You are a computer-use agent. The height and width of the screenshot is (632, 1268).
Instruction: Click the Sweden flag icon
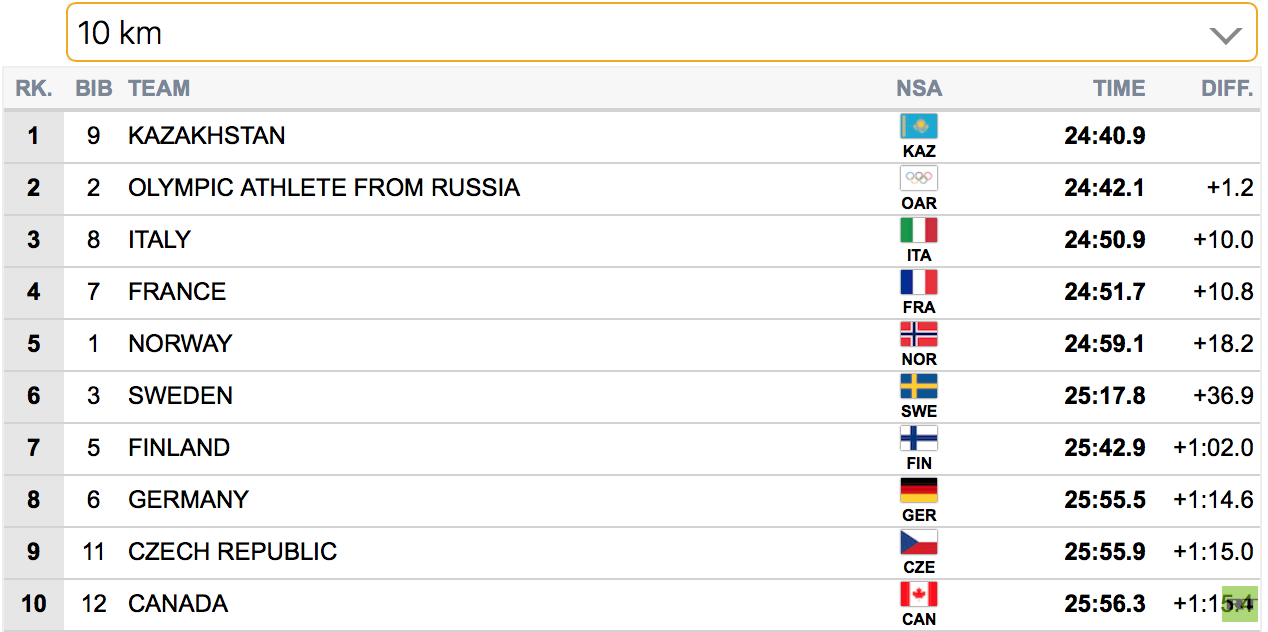pyautogui.click(x=919, y=387)
